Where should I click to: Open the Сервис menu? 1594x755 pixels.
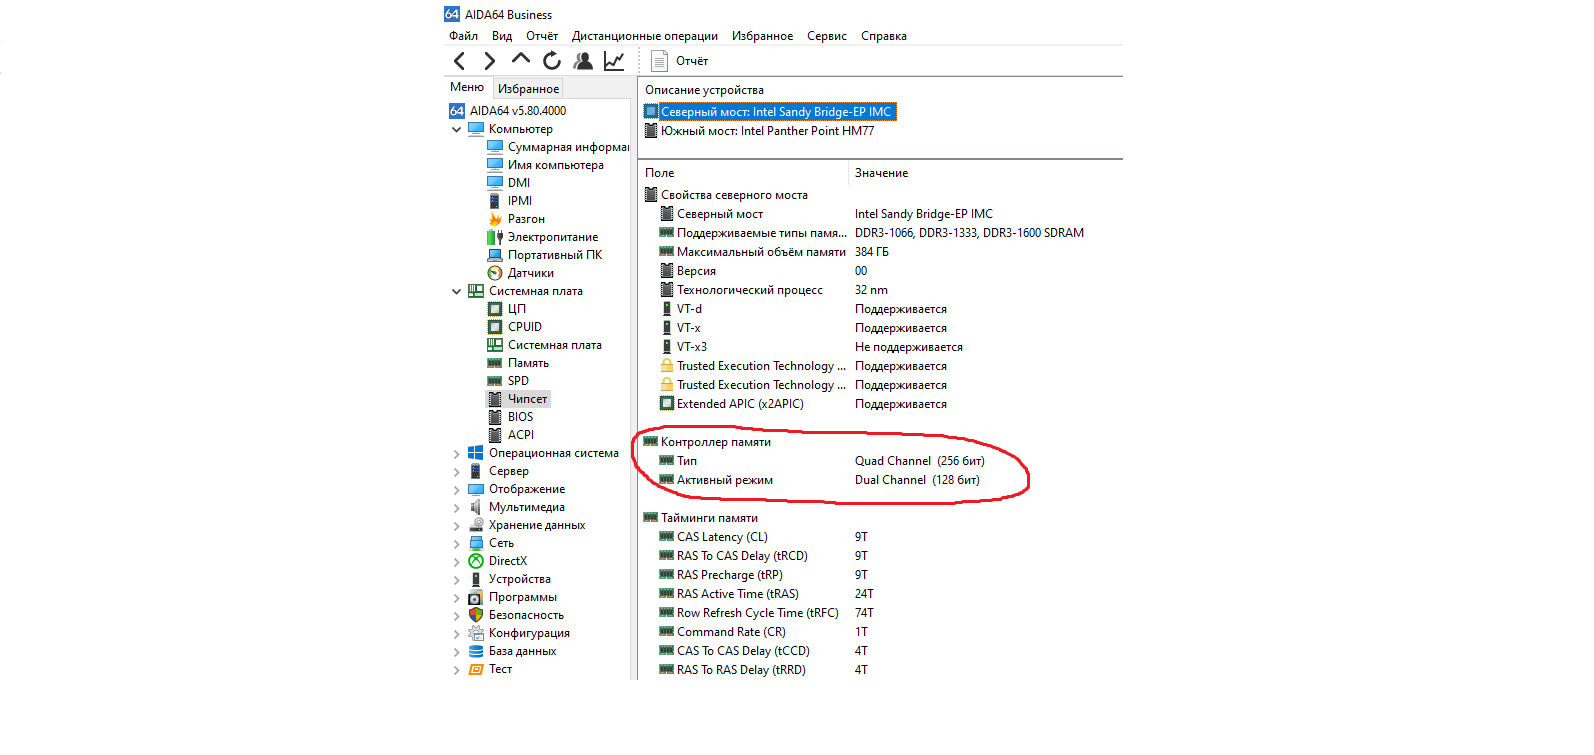pyautogui.click(x=827, y=36)
